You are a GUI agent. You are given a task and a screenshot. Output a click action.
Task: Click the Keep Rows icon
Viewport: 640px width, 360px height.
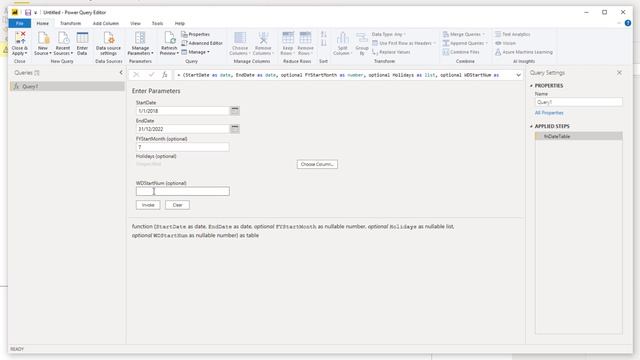click(288, 38)
